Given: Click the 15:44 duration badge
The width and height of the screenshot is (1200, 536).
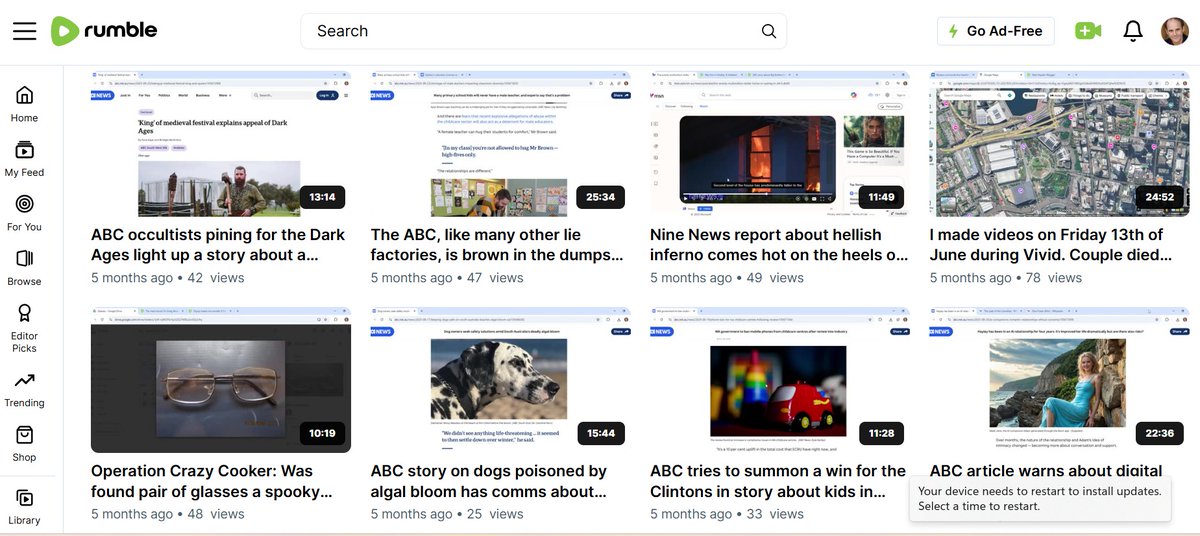Looking at the screenshot, I should 600,433.
